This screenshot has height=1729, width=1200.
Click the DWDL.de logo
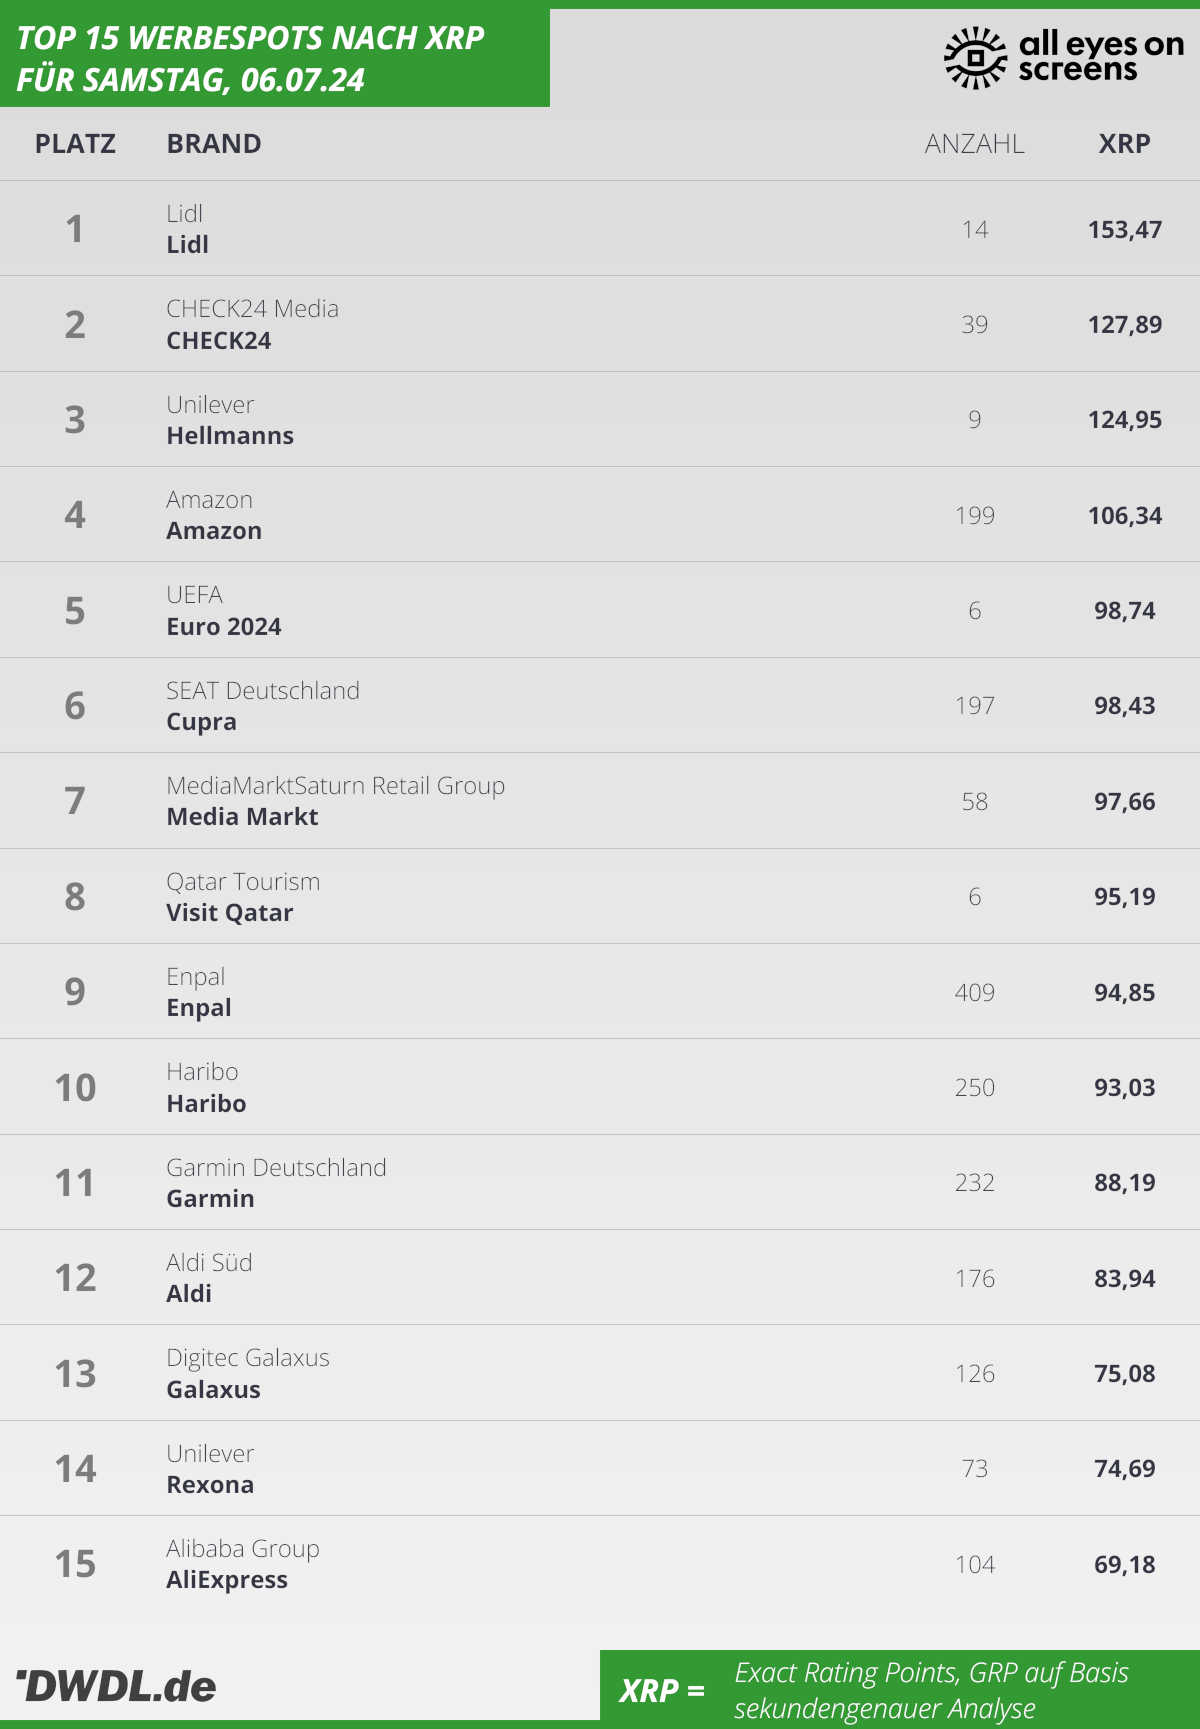click(x=116, y=1686)
